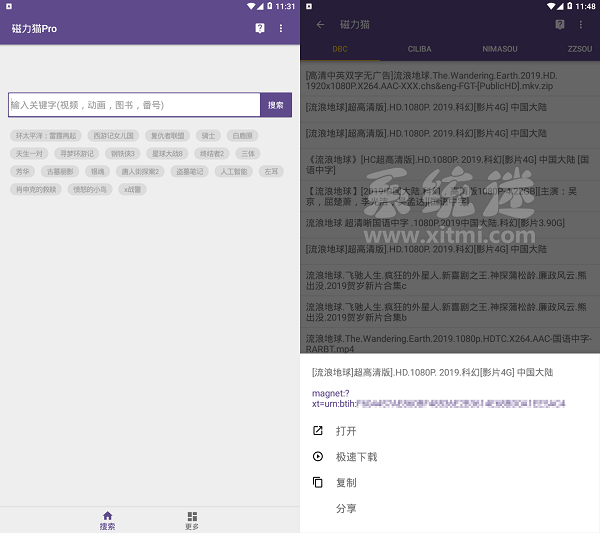The image size is (600, 533).
Task: Tap the 盗墓笔记 suggestion chip
Action: coord(189,172)
